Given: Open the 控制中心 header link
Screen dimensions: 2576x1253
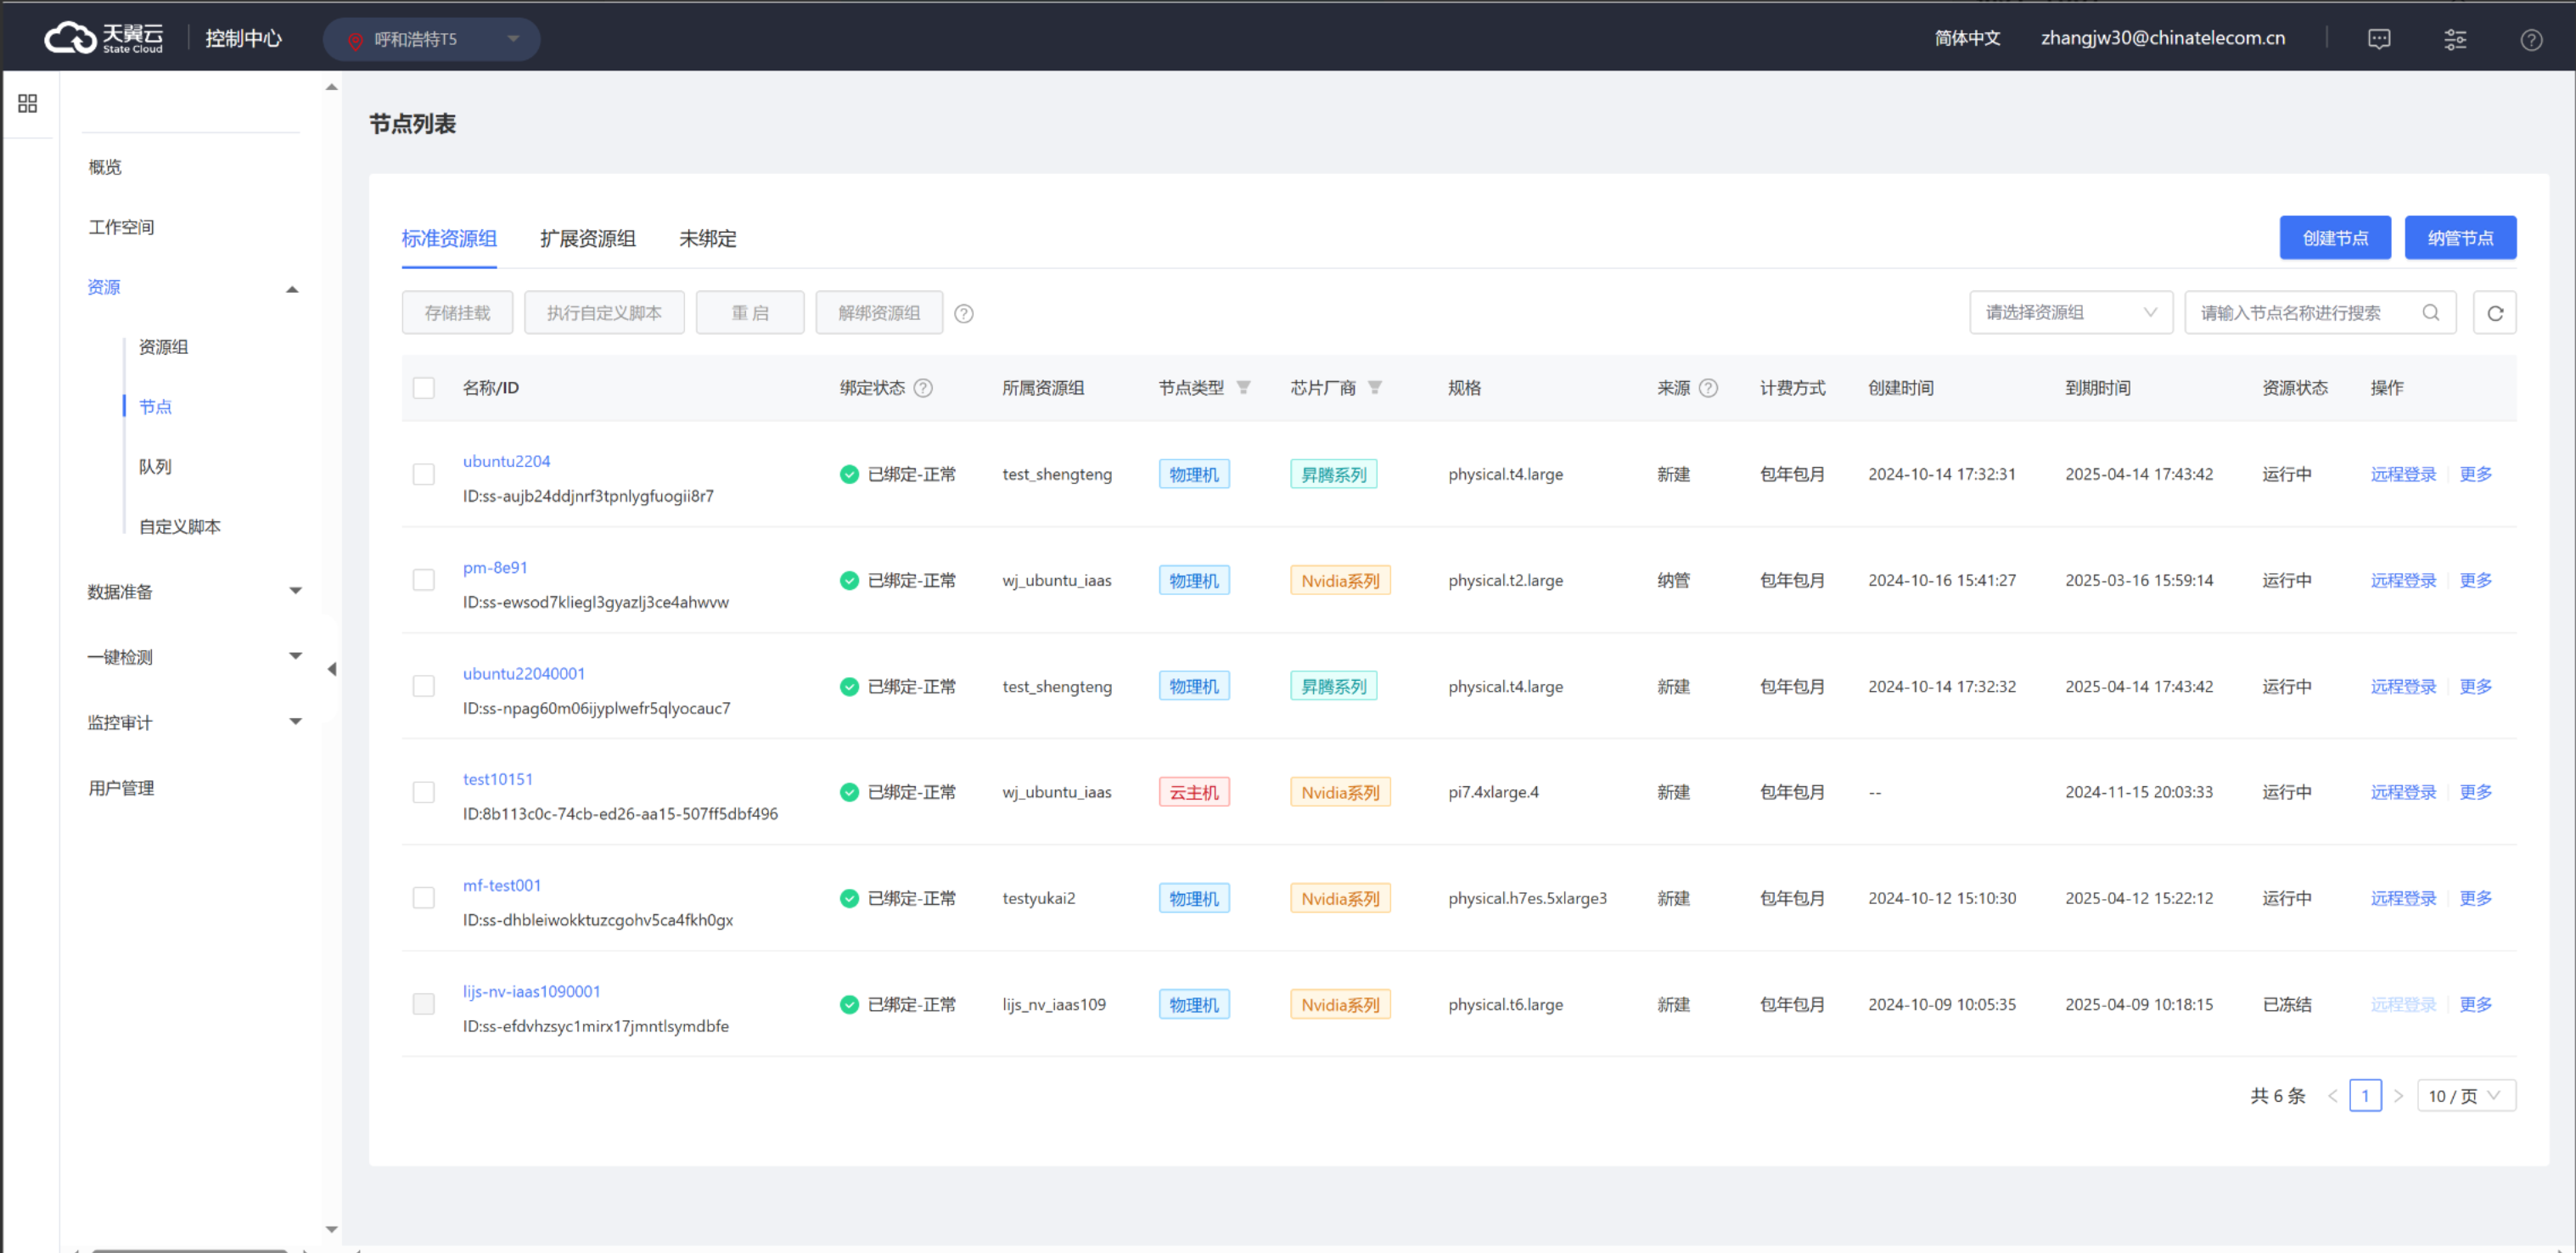Looking at the screenshot, I should coord(243,38).
